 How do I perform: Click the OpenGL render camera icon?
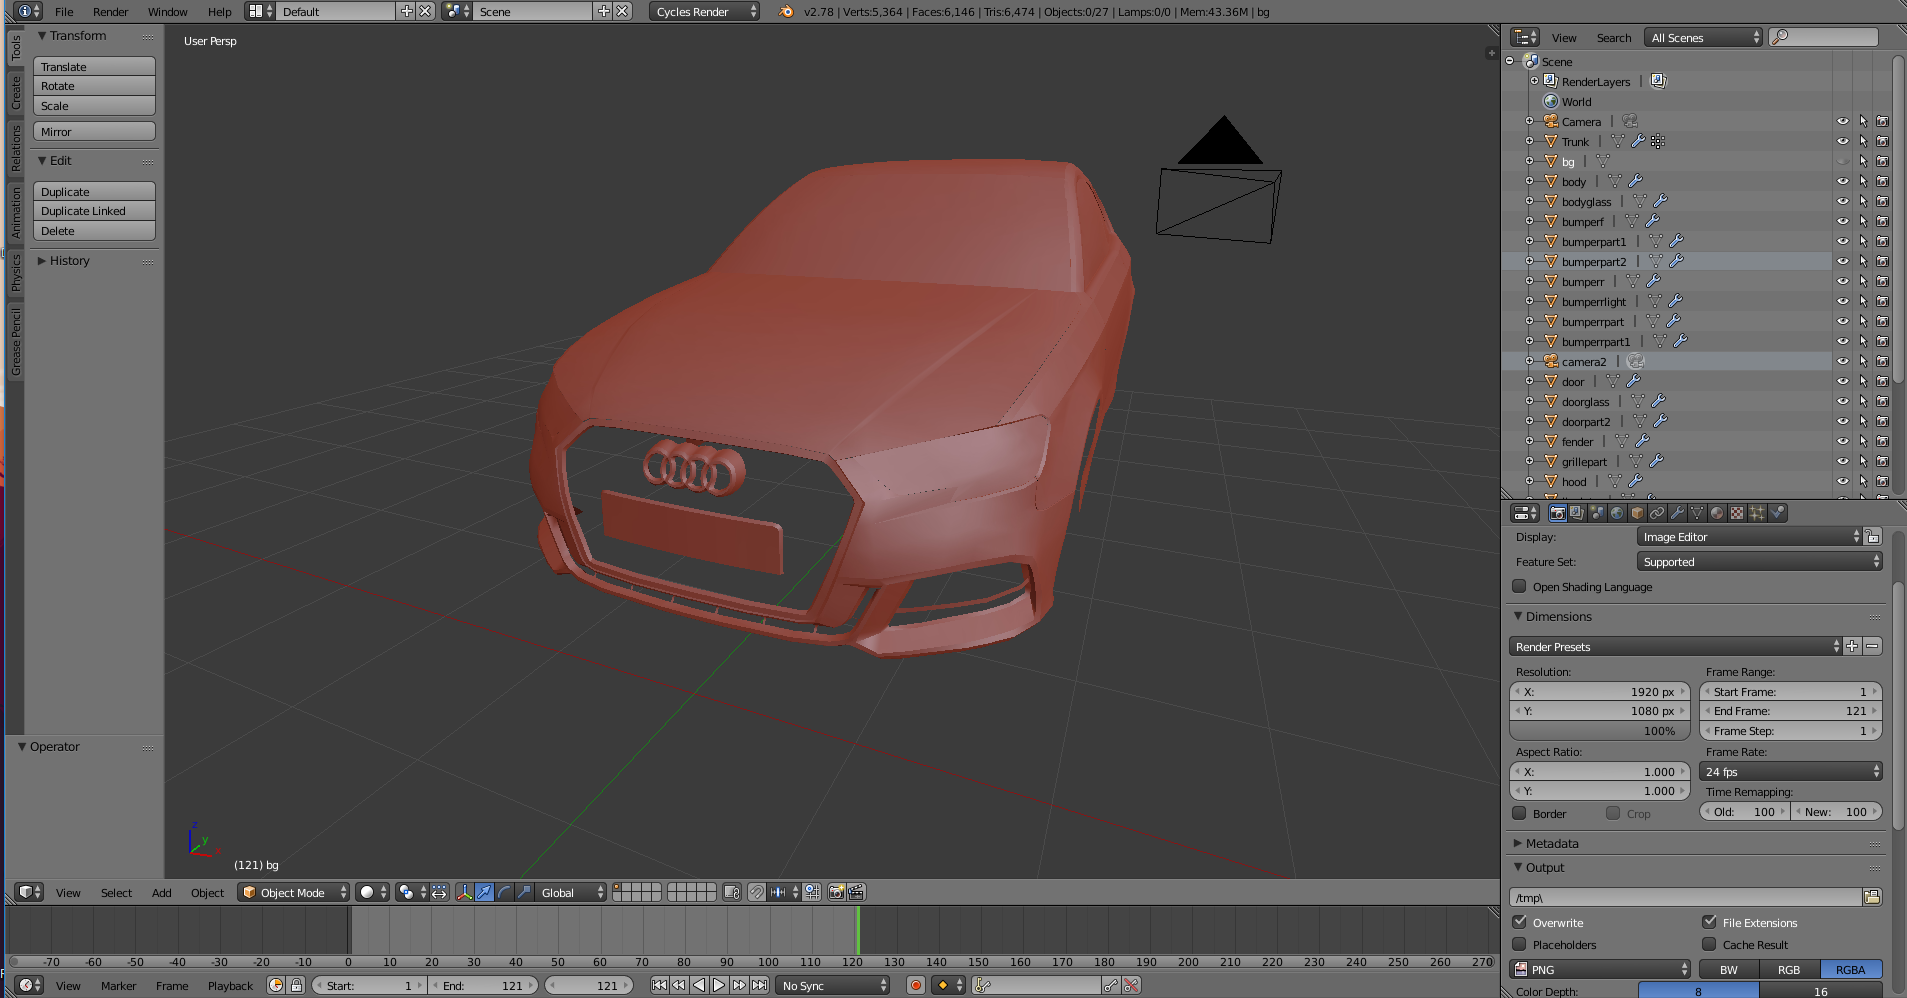(836, 892)
